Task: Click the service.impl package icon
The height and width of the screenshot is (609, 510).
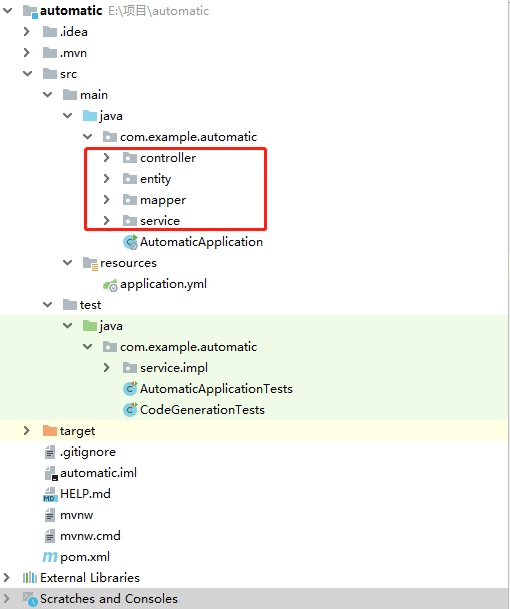Action: pyautogui.click(x=130, y=367)
